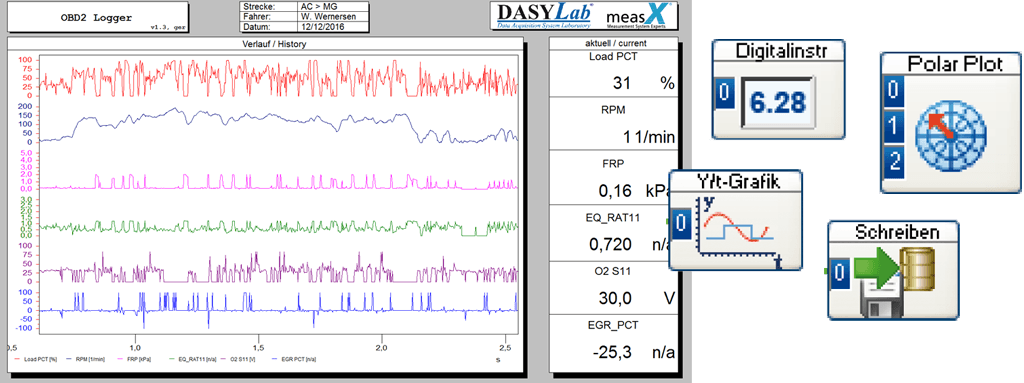Click the EQ_RAT11 value '0,720'
The width and height of the screenshot is (1024, 383).
[611, 245]
